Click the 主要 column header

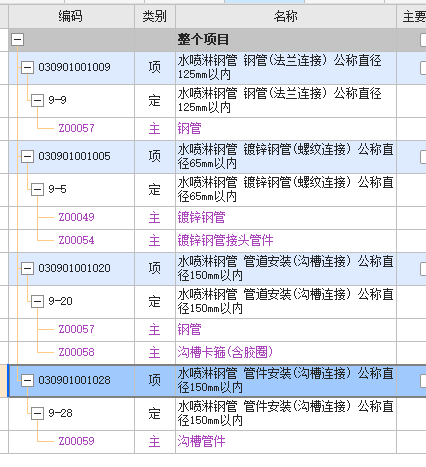[412, 16]
